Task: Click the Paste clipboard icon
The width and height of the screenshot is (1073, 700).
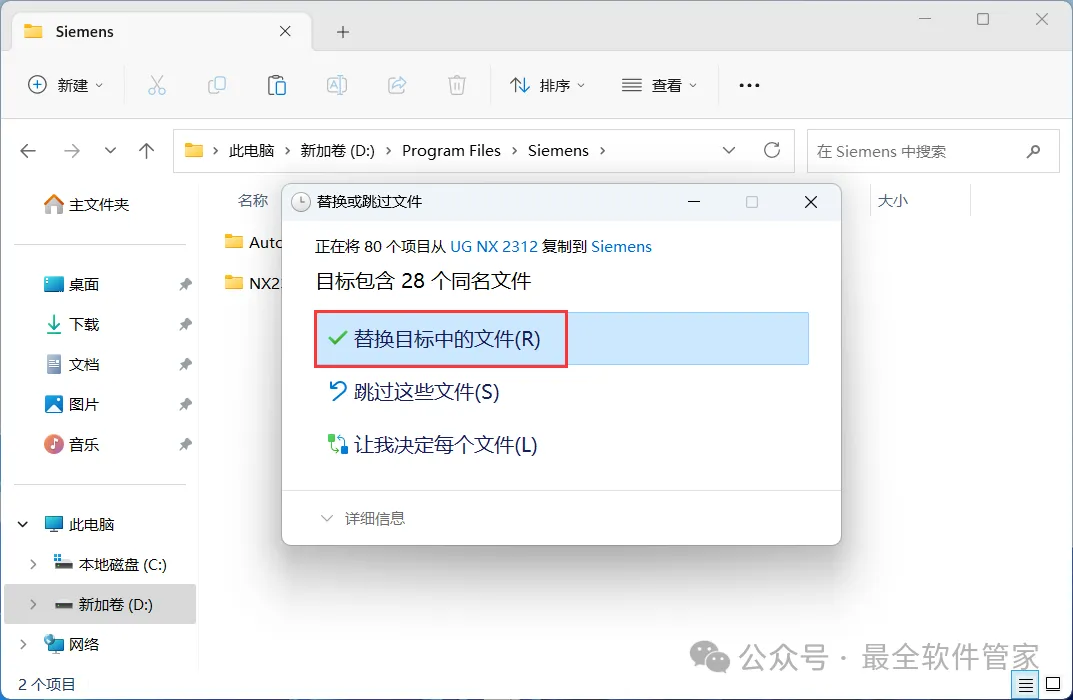Action: pos(276,86)
